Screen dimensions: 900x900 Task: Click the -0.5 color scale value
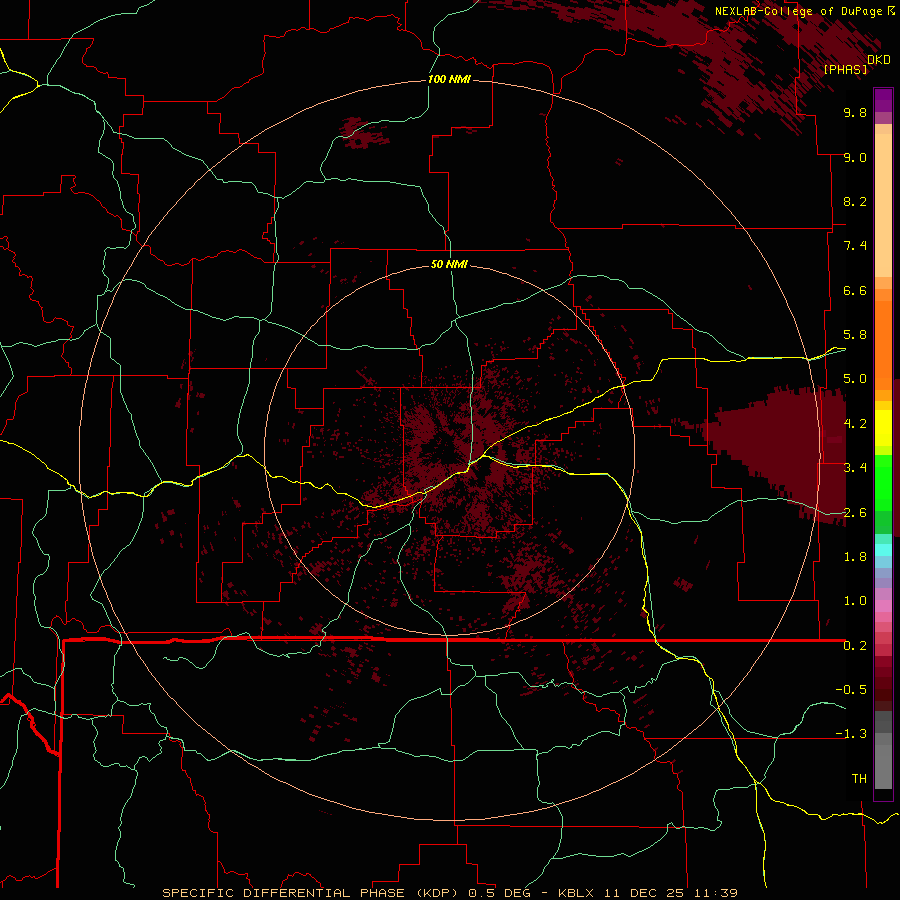(851, 690)
